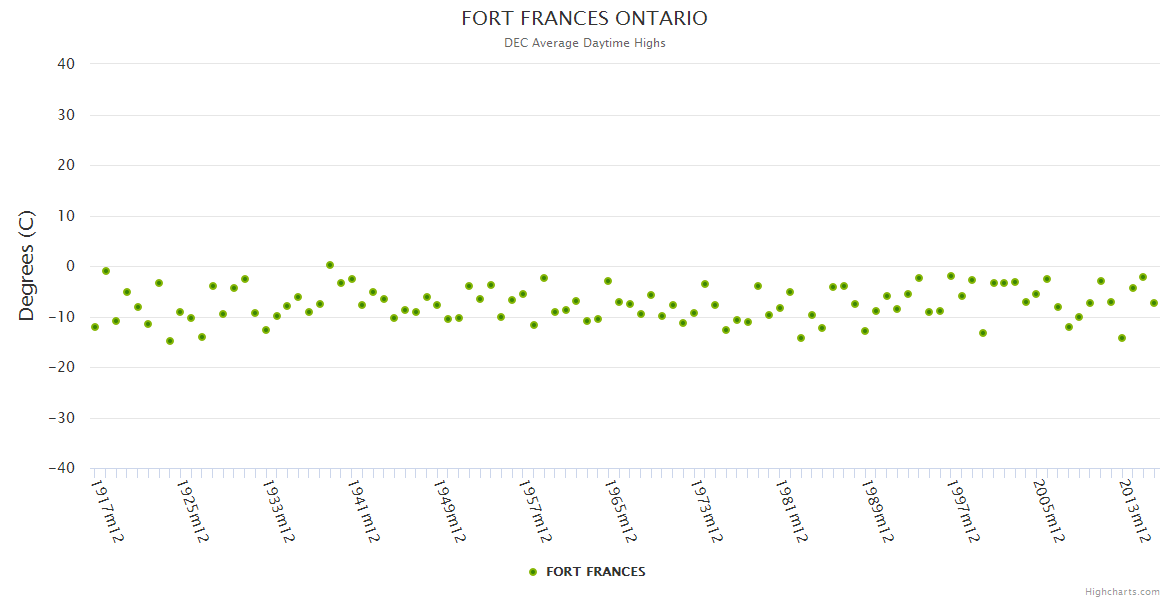Click the 1917m12 x-axis label
The width and height of the screenshot is (1170, 600).
click(x=107, y=510)
